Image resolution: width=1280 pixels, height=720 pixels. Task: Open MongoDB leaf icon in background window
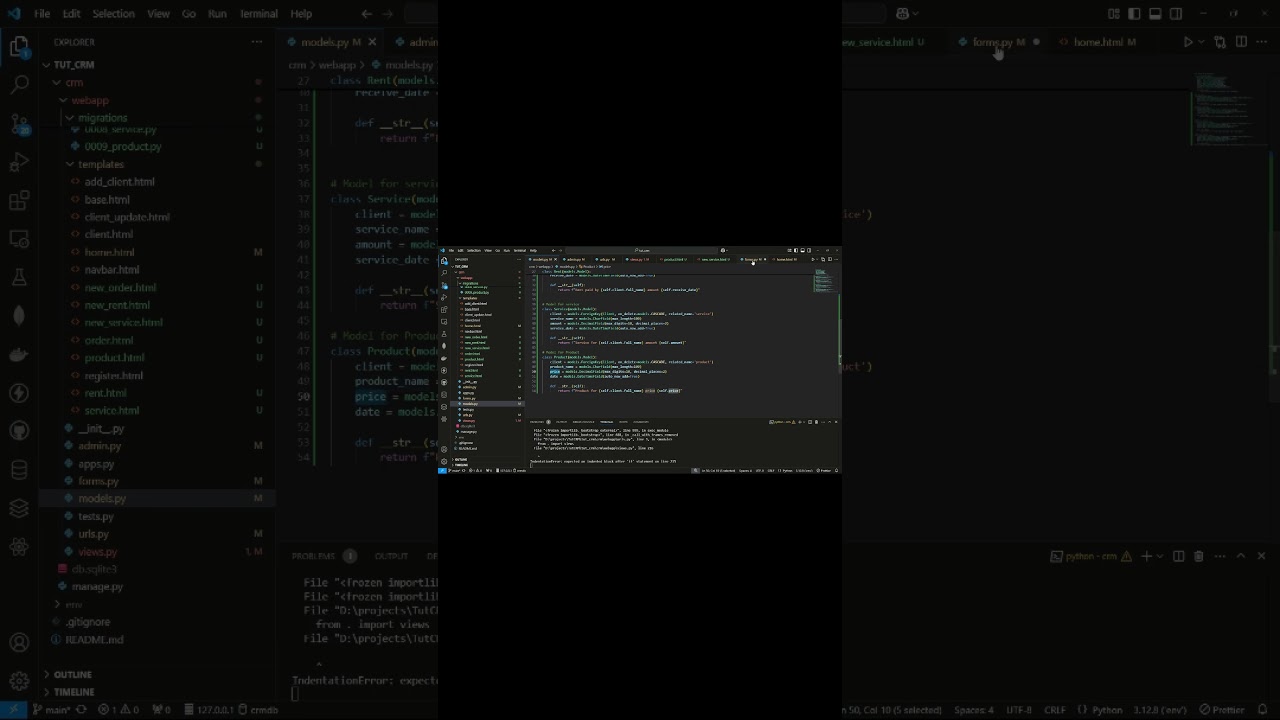point(19,316)
